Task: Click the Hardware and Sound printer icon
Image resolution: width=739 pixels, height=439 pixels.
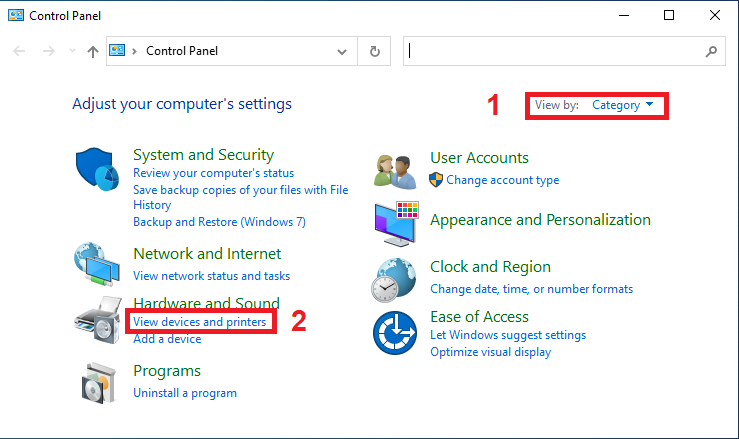Action: click(x=98, y=321)
